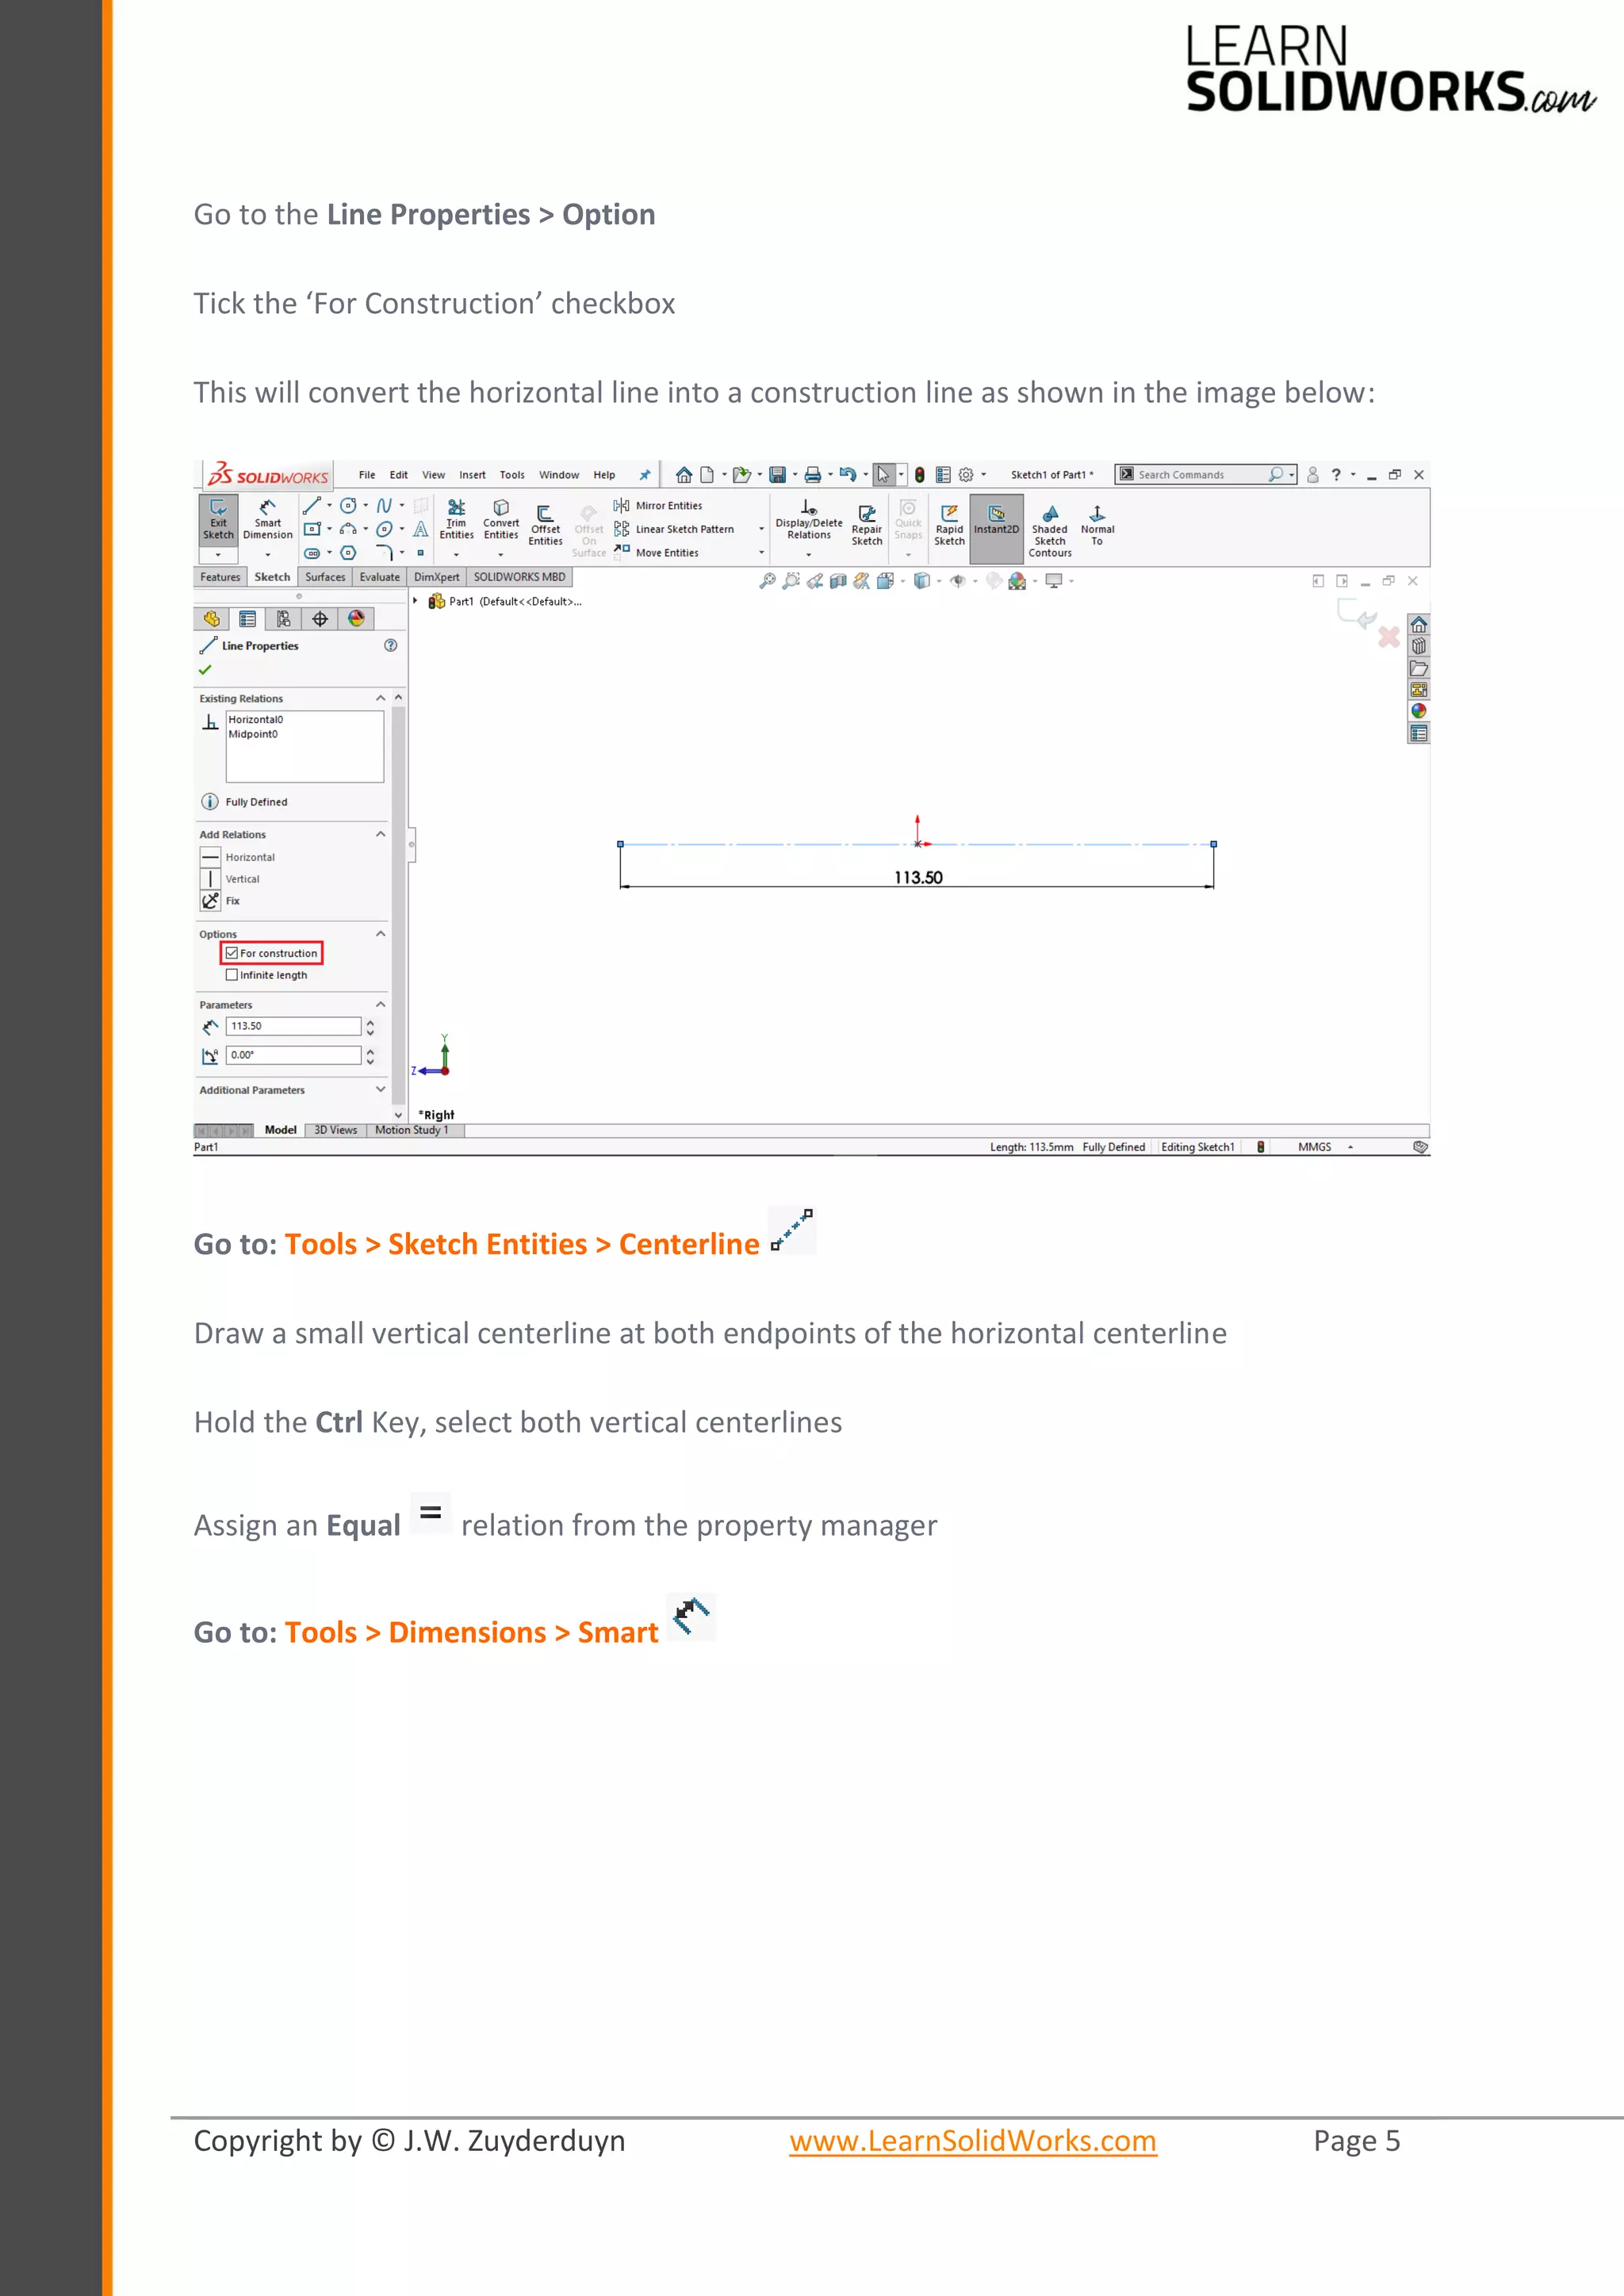Click Move Entities
Image resolution: width=1624 pixels, height=2296 pixels.
click(656, 552)
